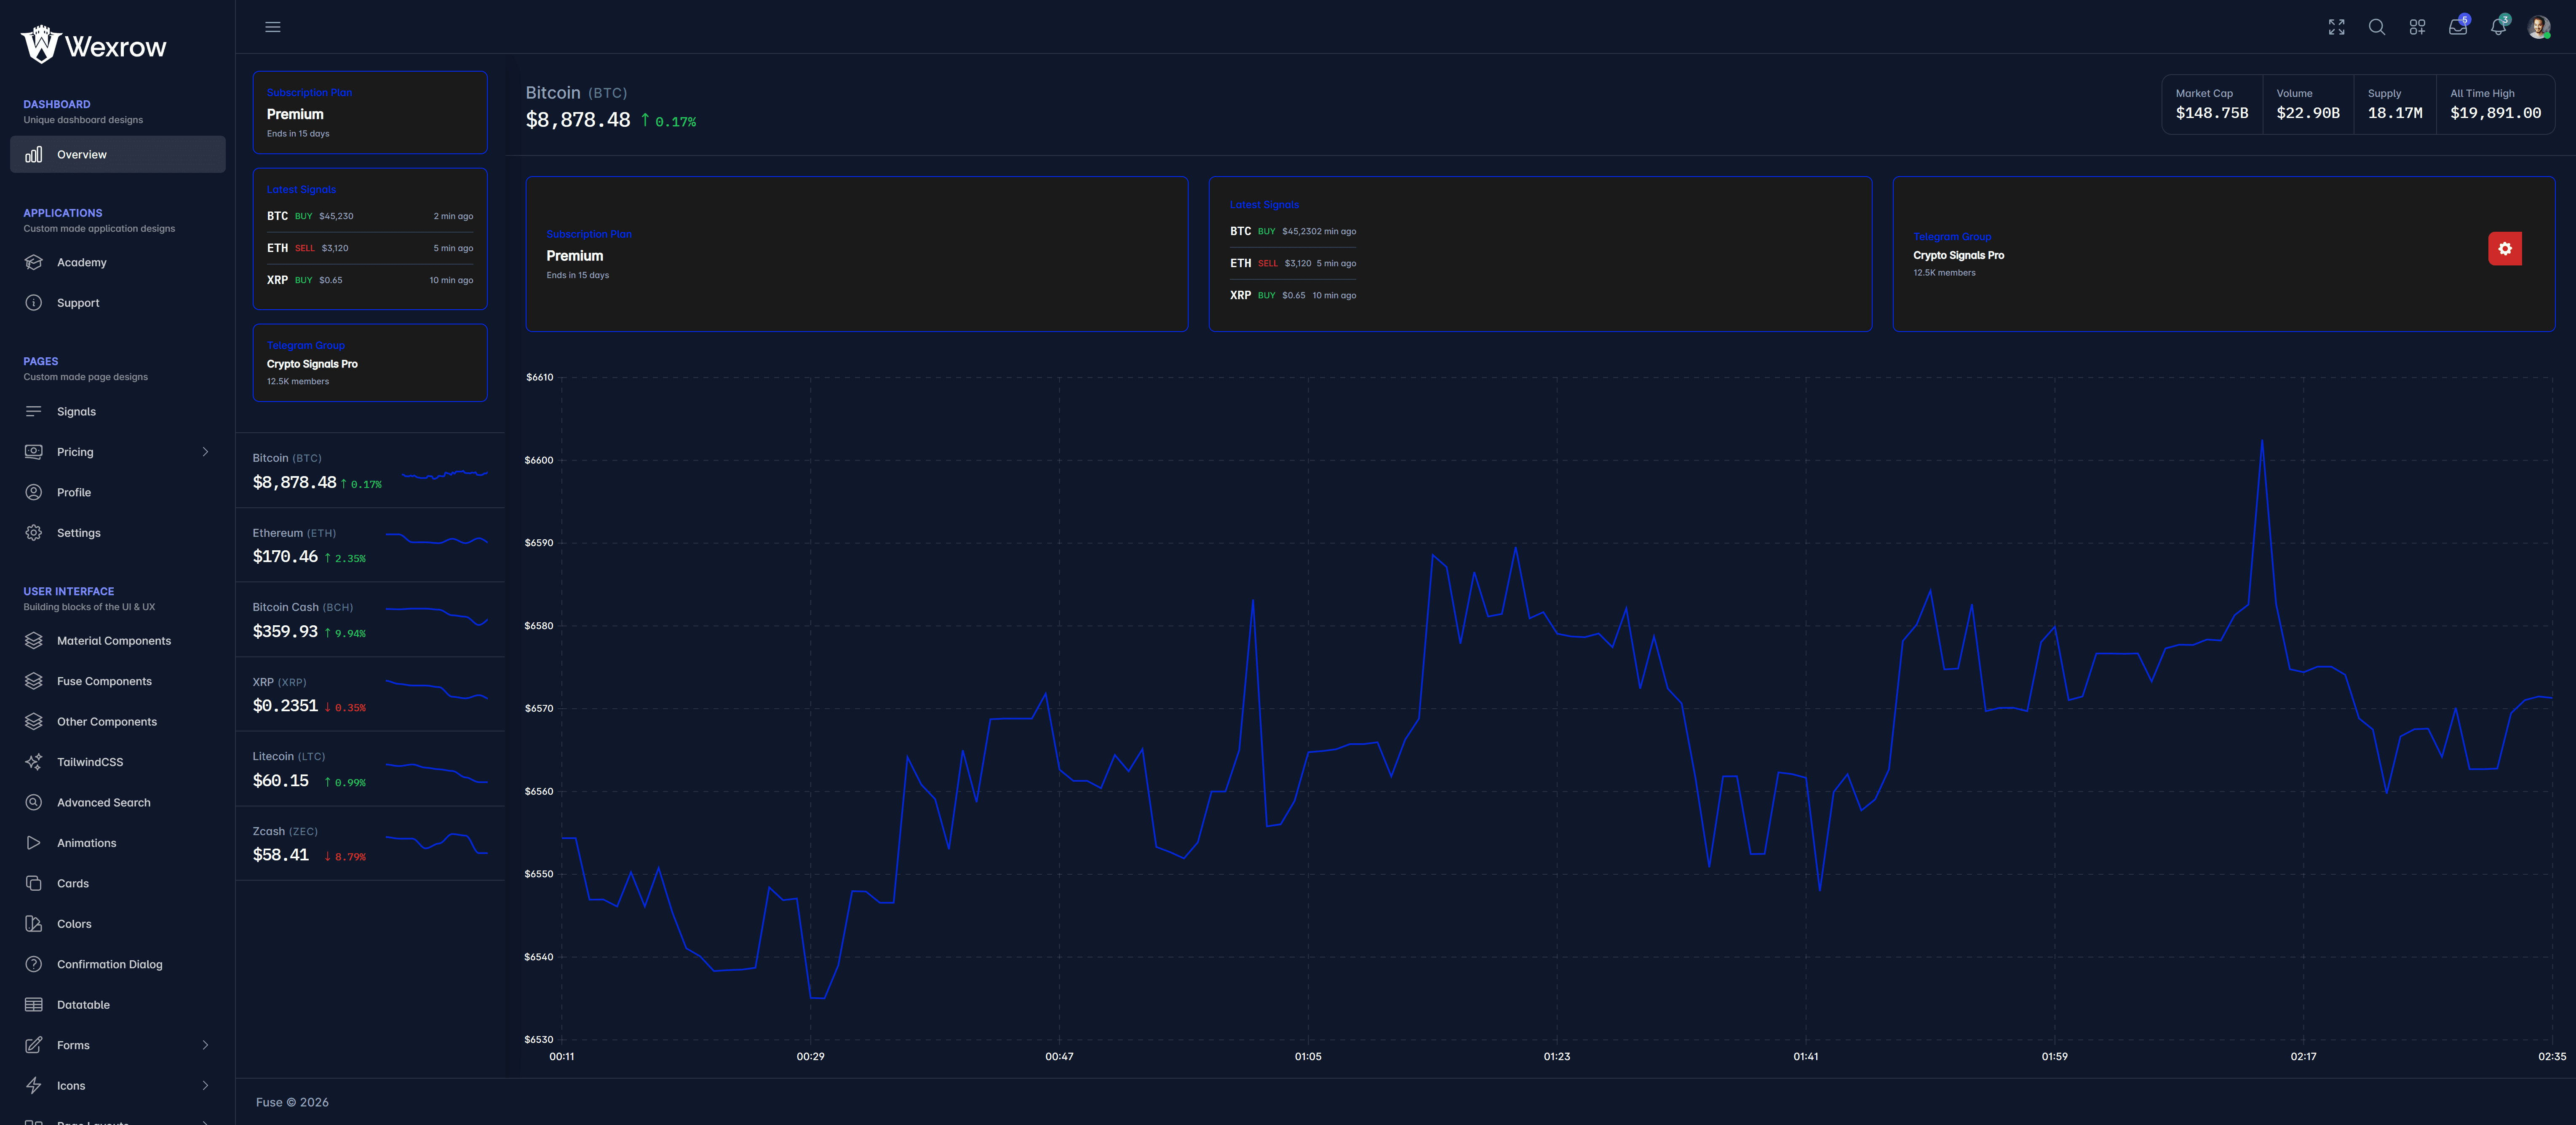Toggle the hamburger navigation menu

273,27
